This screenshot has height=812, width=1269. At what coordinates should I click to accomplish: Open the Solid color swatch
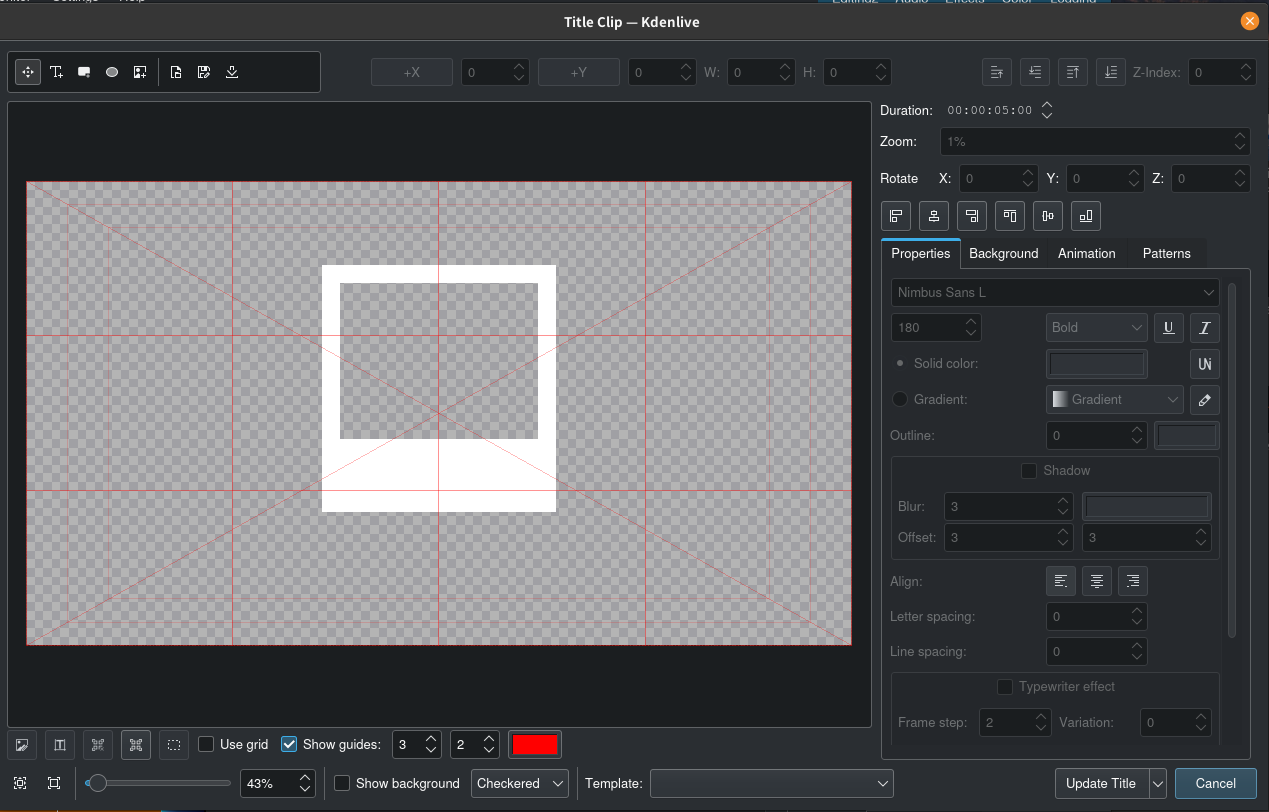1096,363
